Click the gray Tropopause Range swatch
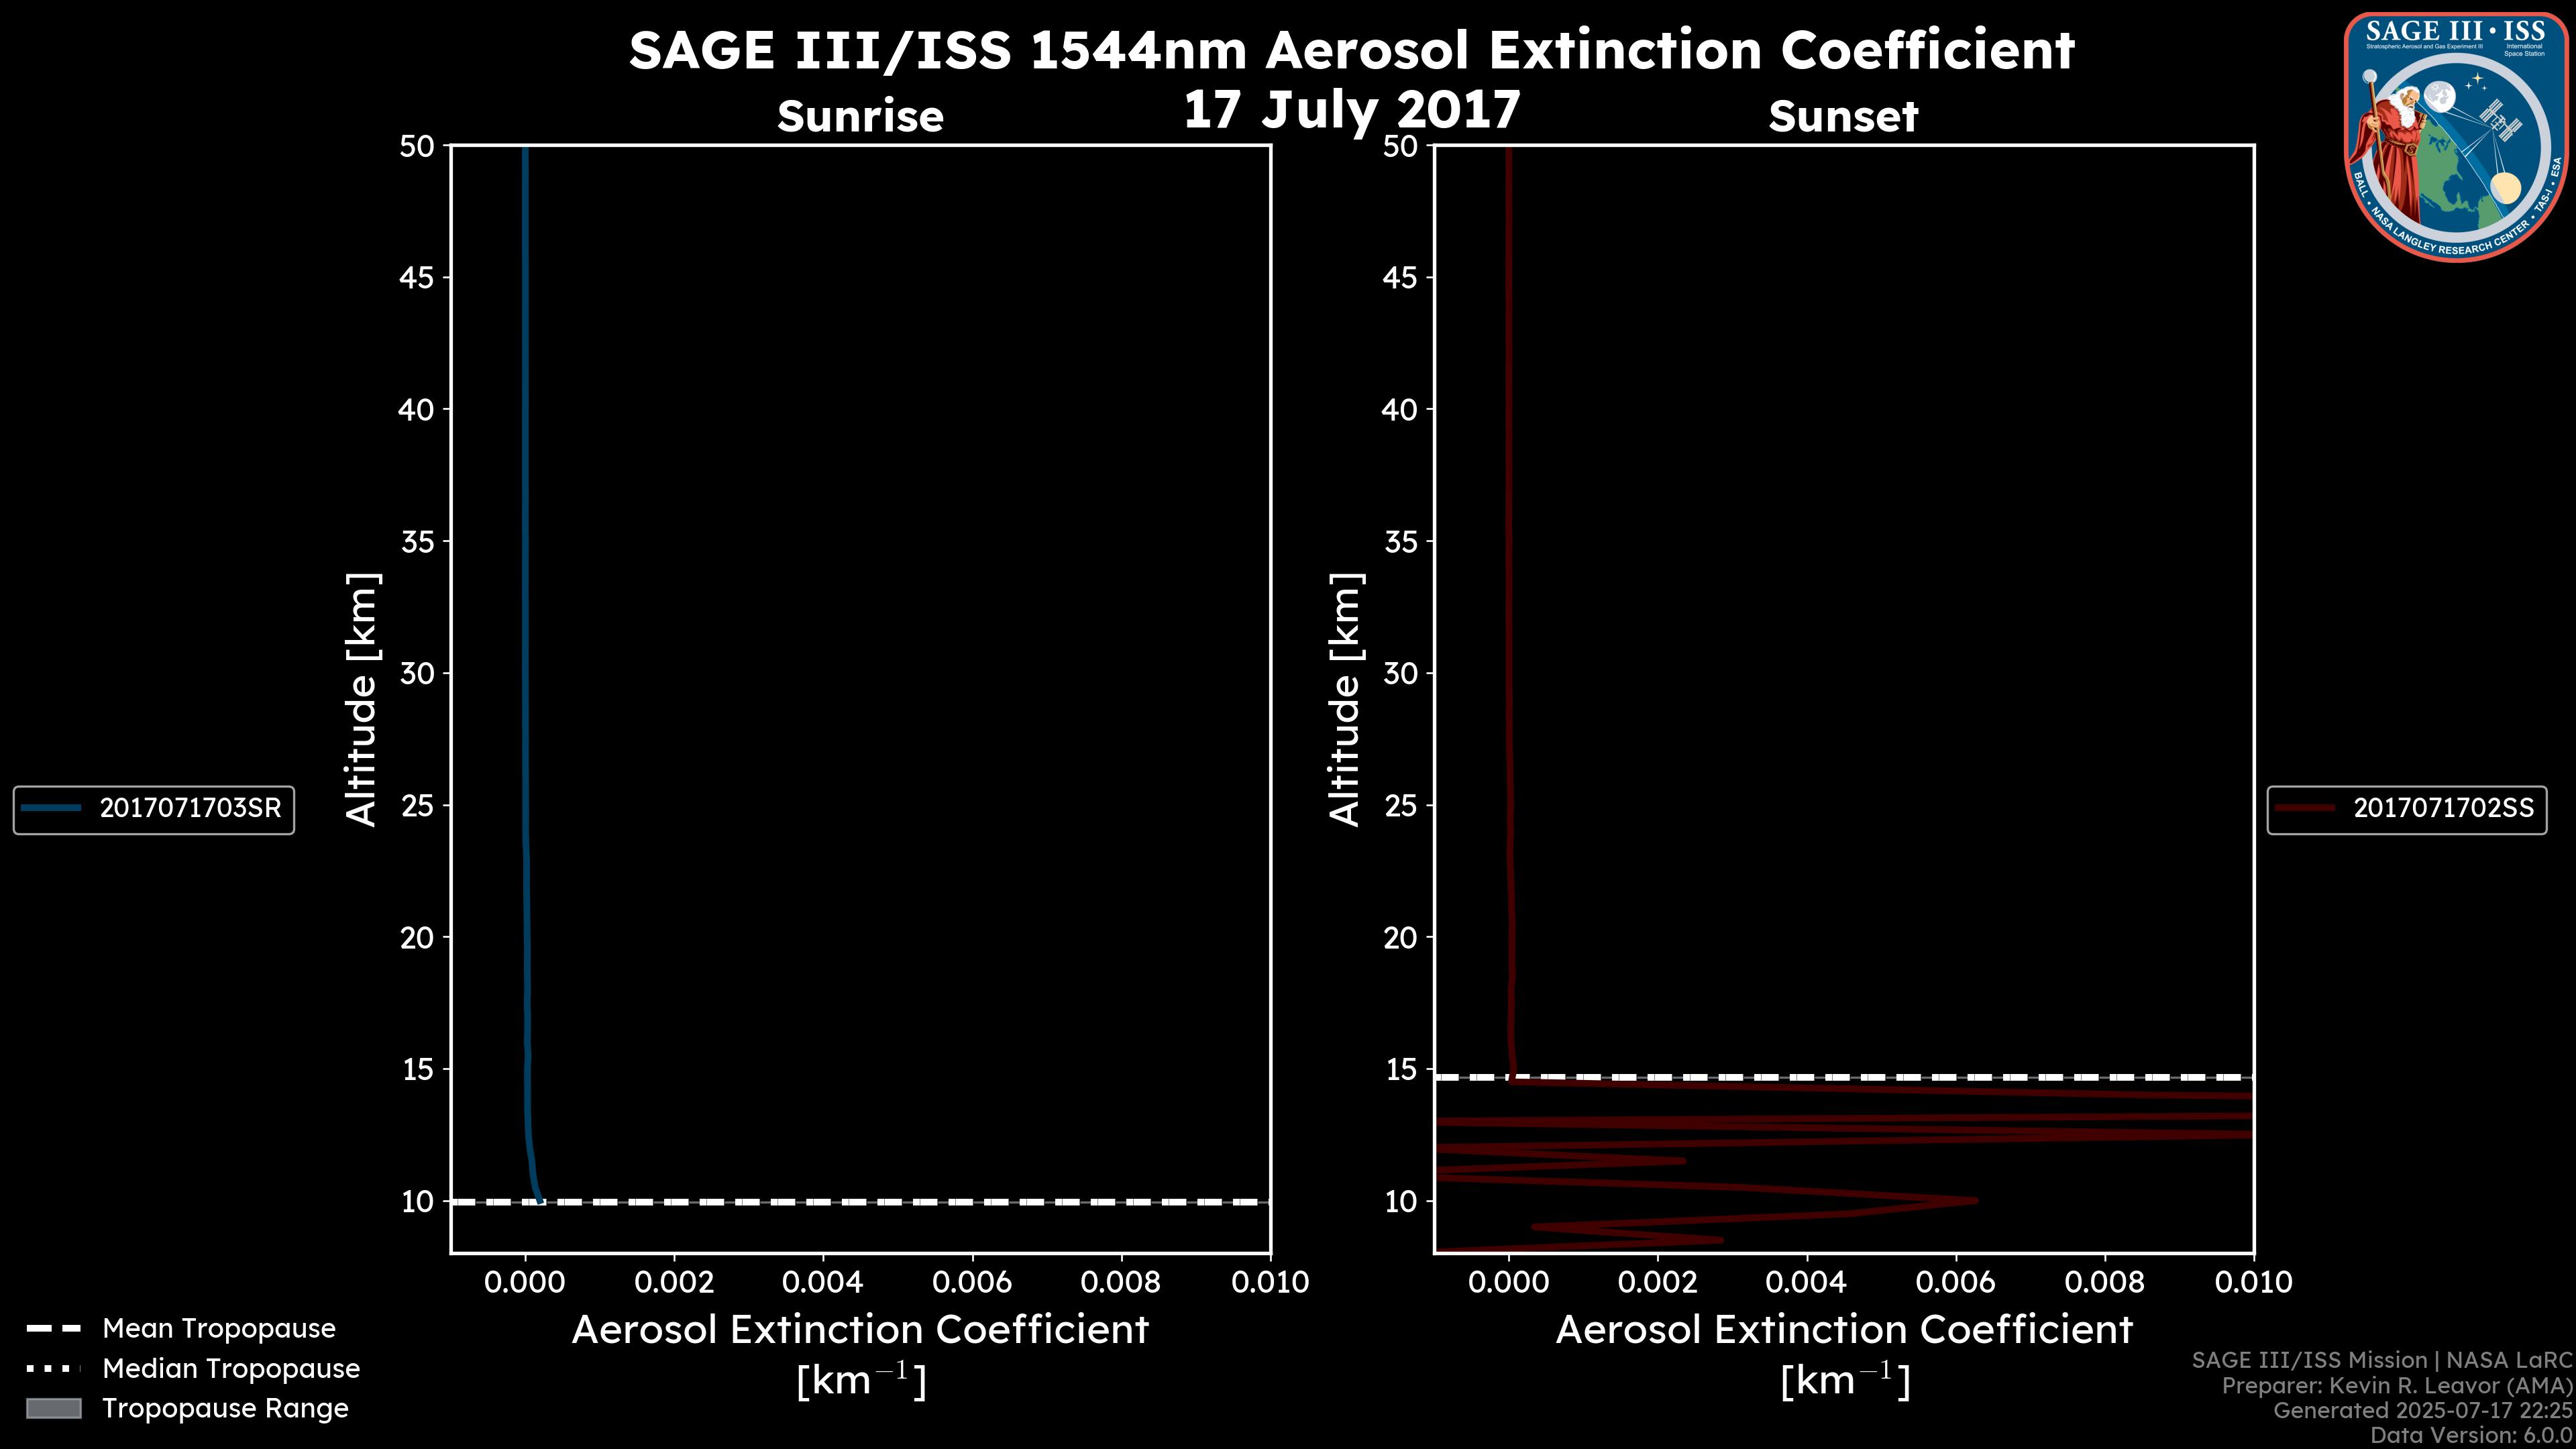 coord(53,1408)
